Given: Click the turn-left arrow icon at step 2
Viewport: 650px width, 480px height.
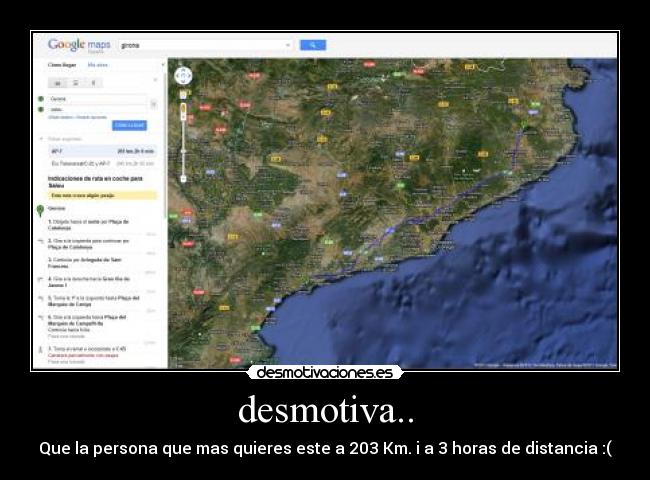Looking at the screenshot, I should click(41, 241).
